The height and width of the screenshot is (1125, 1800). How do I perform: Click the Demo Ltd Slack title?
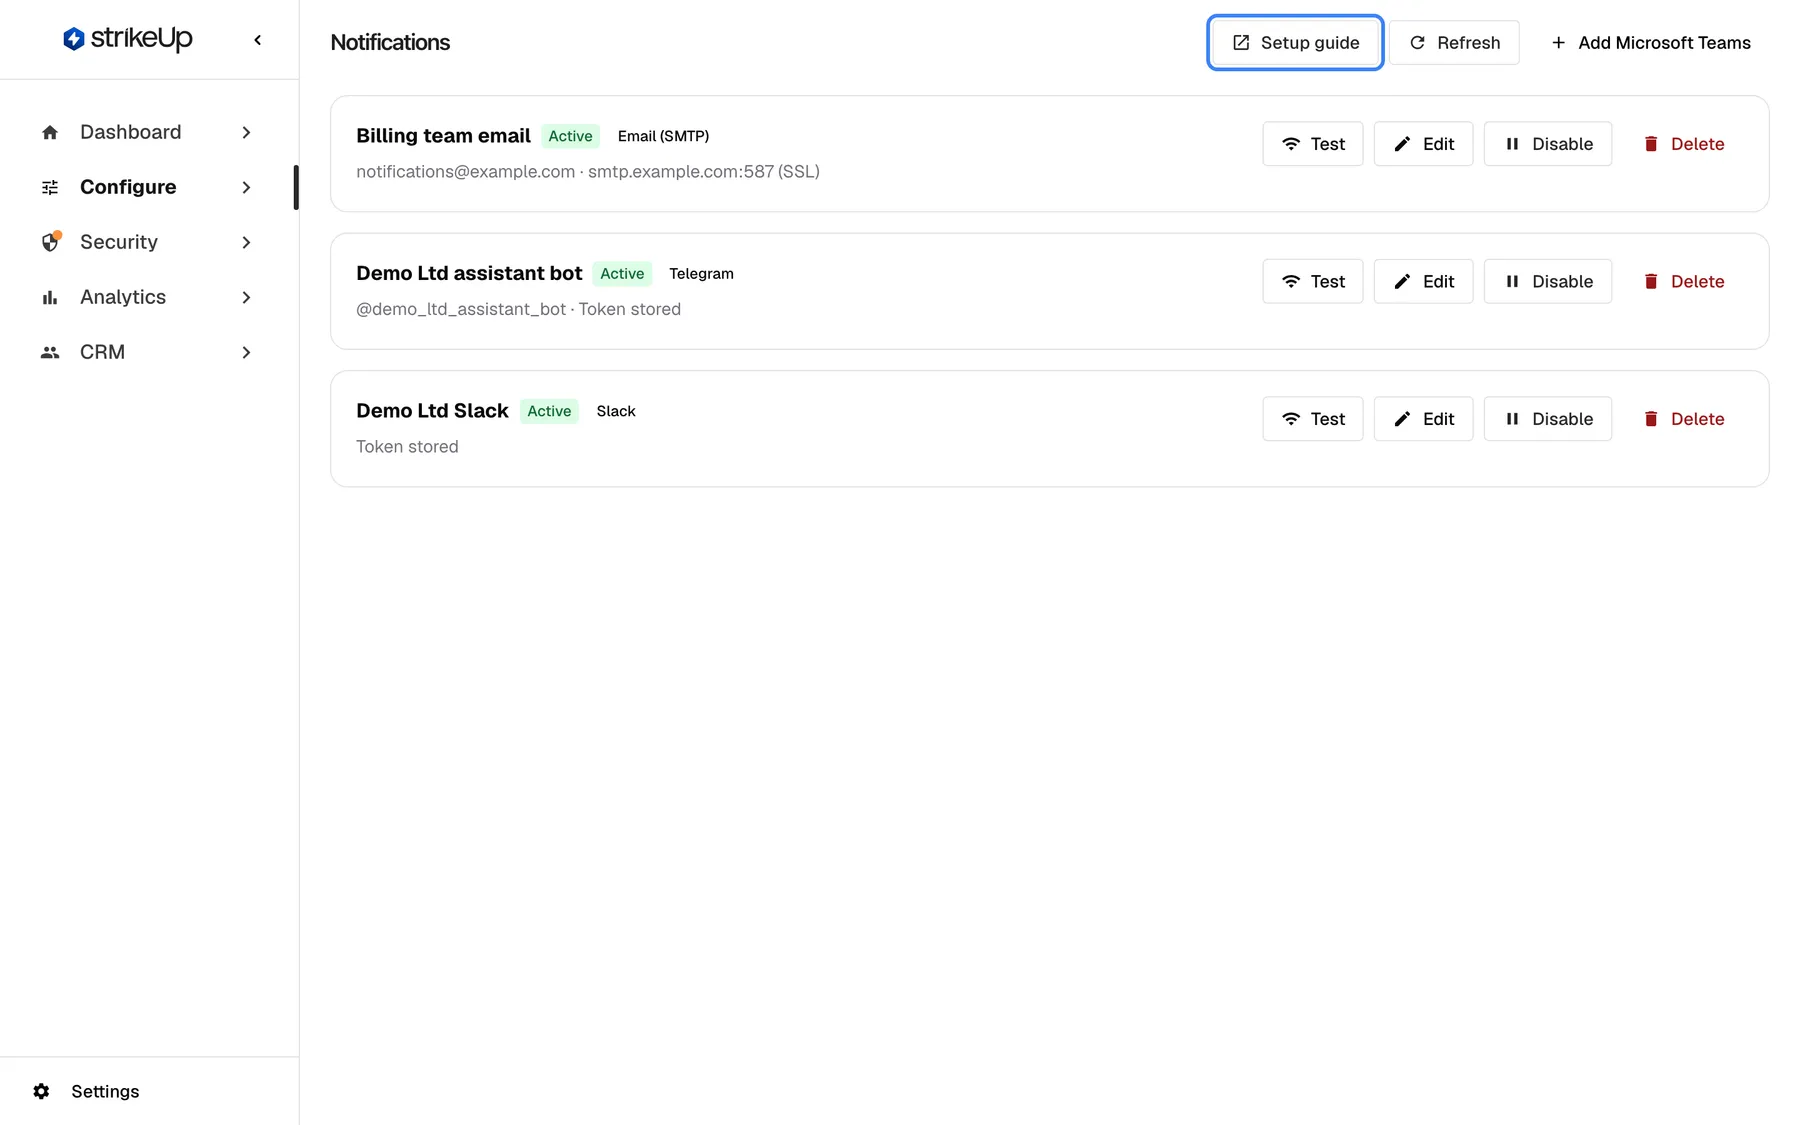click(432, 411)
